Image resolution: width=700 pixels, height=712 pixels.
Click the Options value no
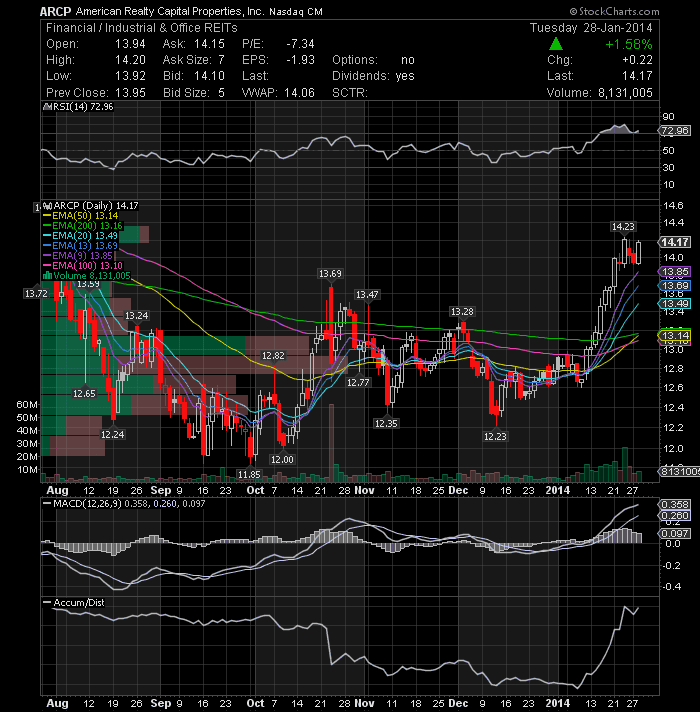pos(408,60)
